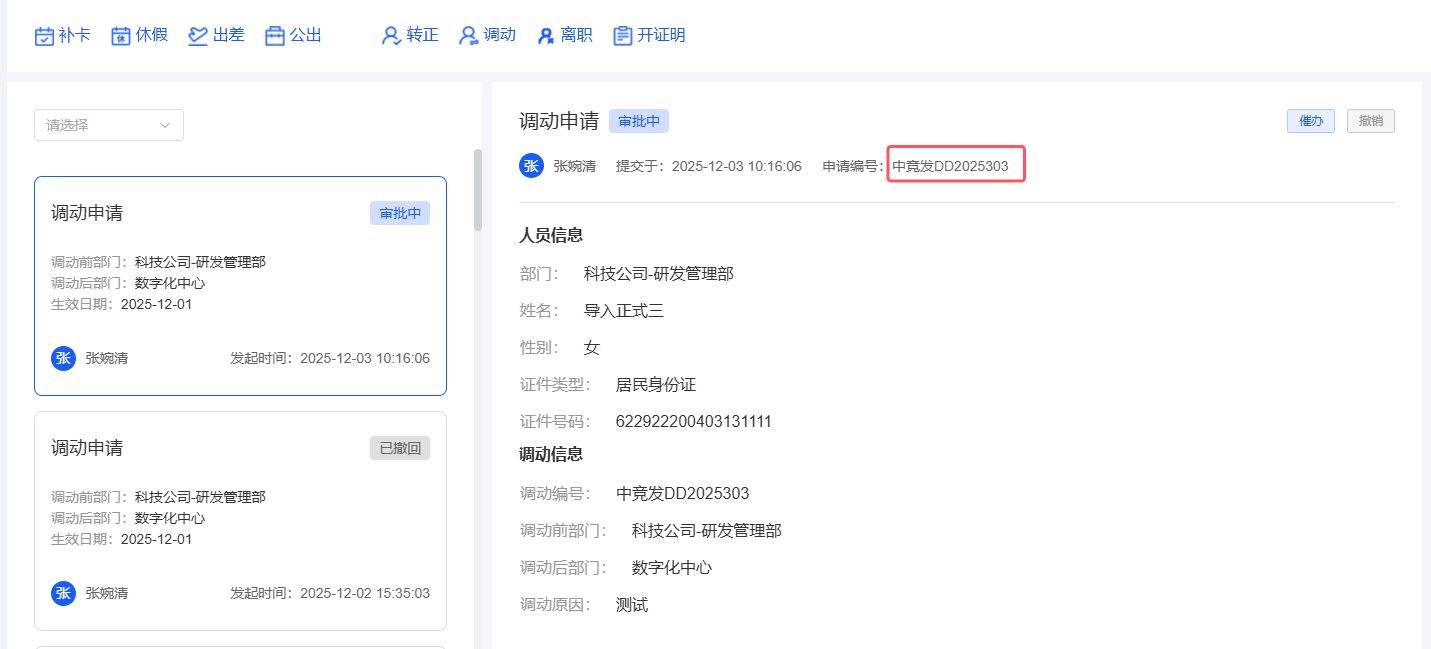Viewport: 1431px width, 649px height.
Task: Click the 离职 resignation icon
Action: 546,36
